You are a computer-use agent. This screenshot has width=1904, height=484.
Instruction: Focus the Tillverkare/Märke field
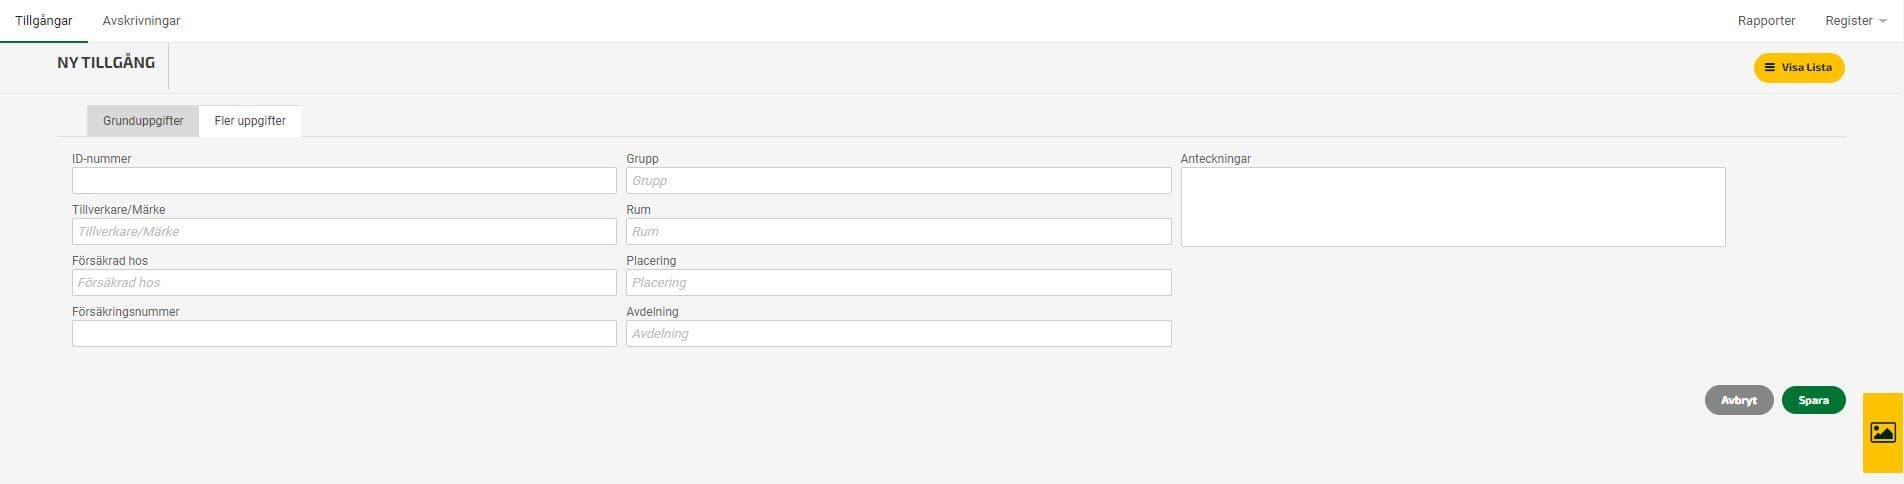click(x=344, y=232)
